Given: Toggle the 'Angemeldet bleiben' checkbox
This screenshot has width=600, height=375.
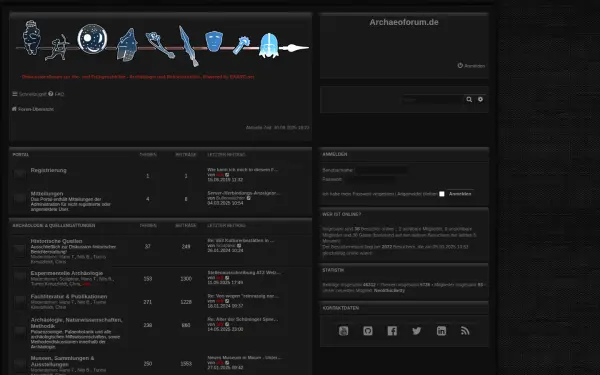Looking at the screenshot, I should click(442, 194).
